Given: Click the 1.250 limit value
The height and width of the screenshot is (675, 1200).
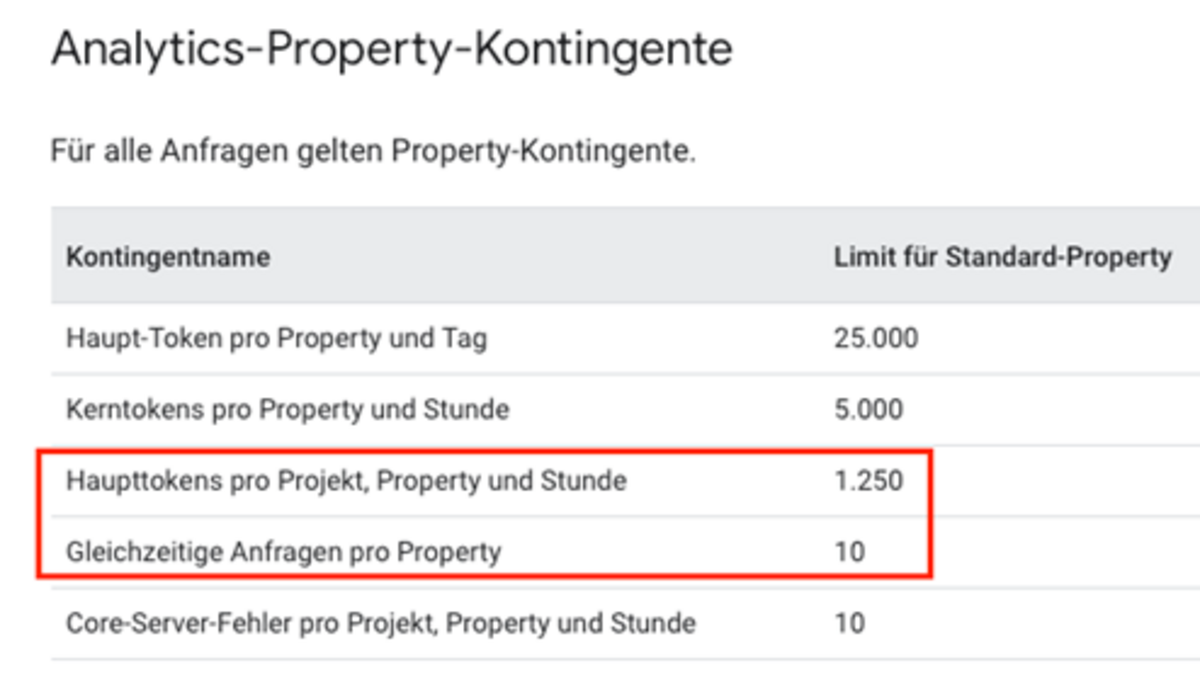Looking at the screenshot, I should coord(868,481).
